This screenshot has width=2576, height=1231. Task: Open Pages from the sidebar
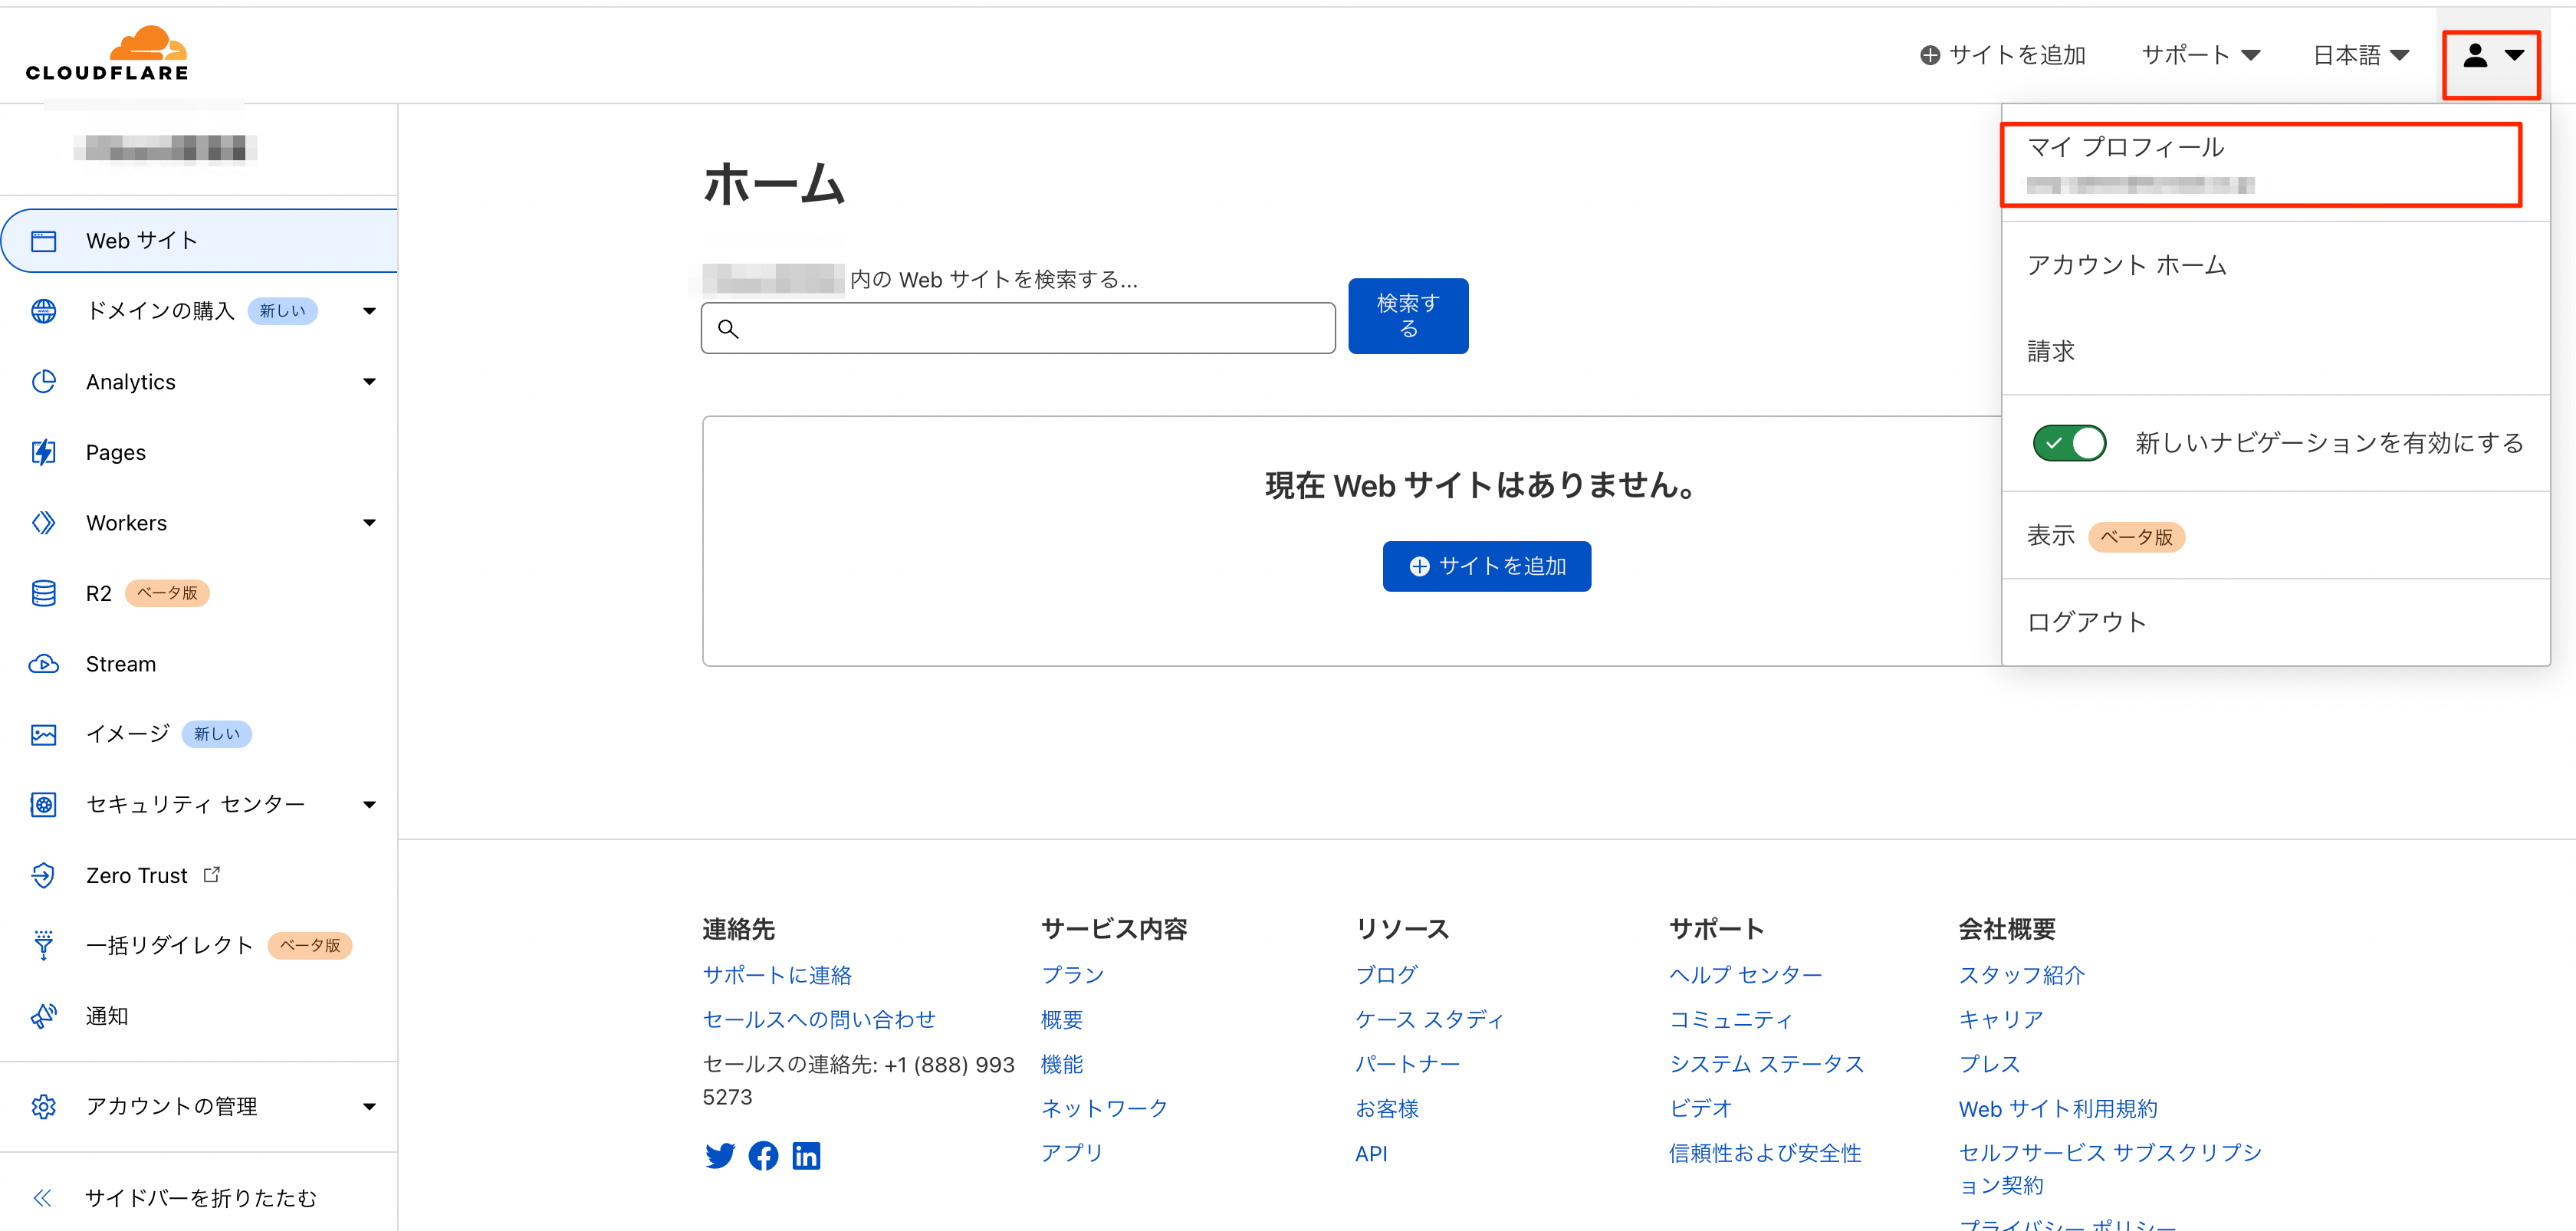pyautogui.click(x=115, y=453)
